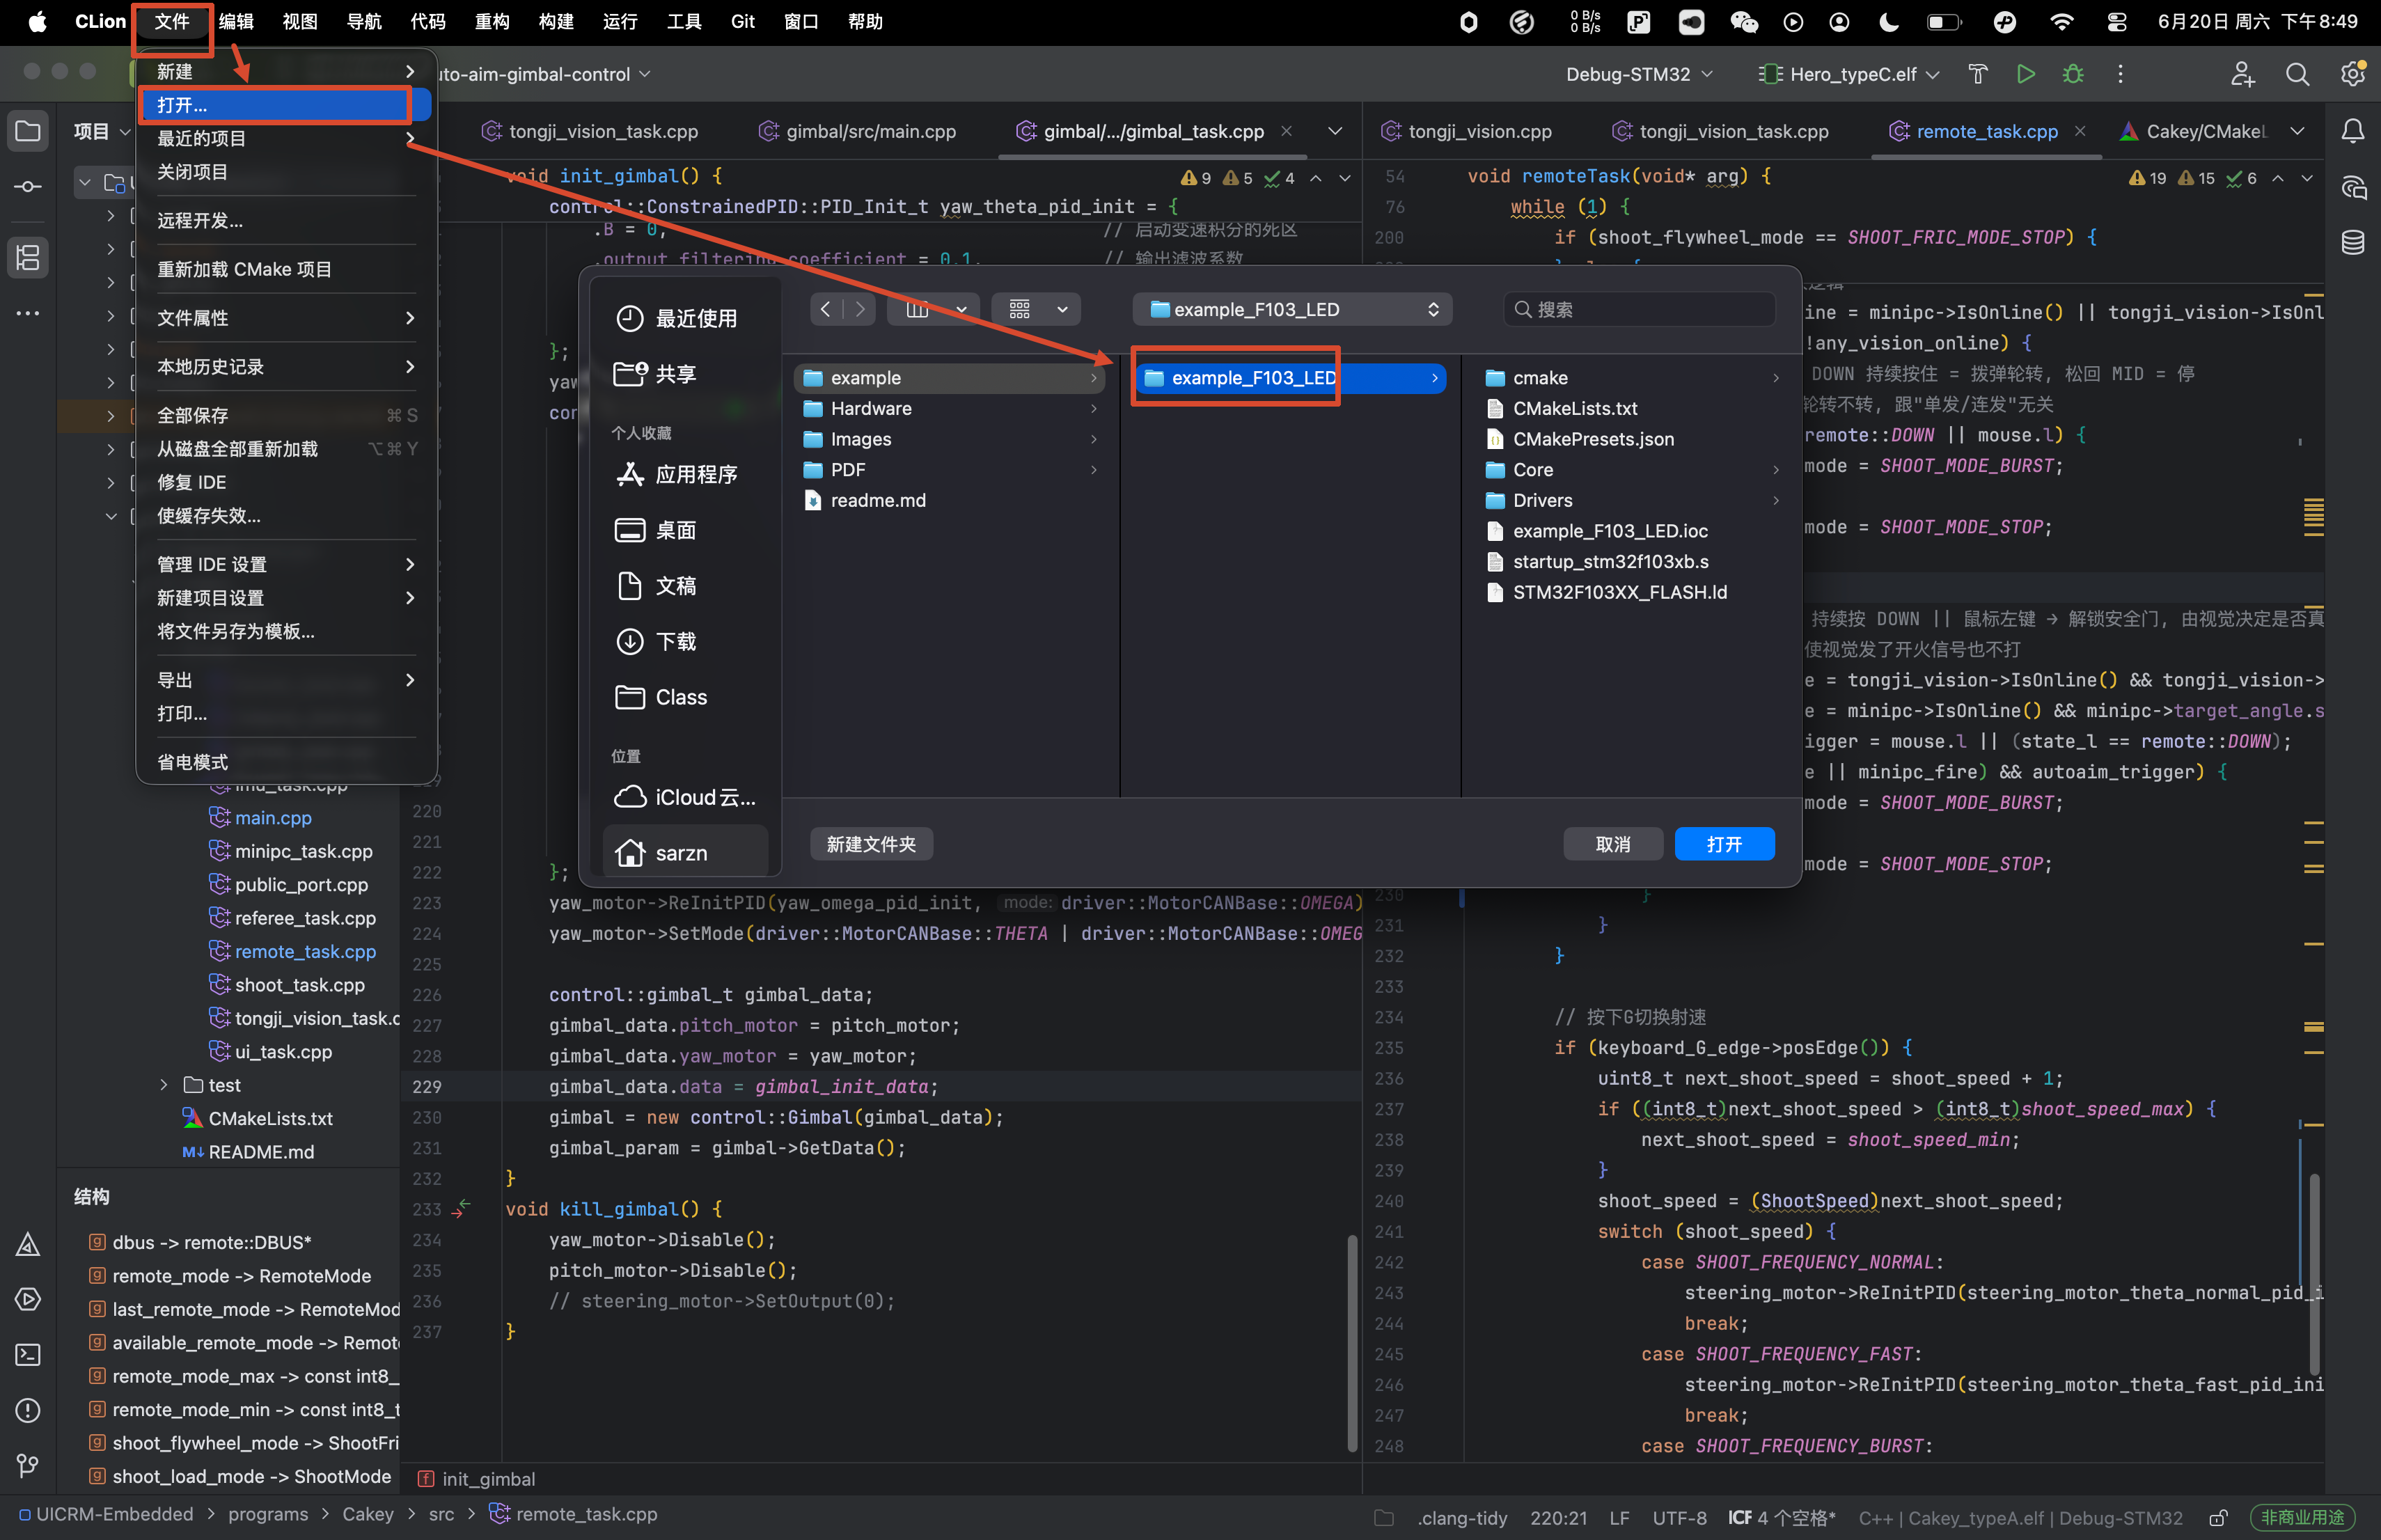Viewport: 2381px width, 1540px height.
Task: Toggle Focus mode moon icon
Action: (1889, 22)
